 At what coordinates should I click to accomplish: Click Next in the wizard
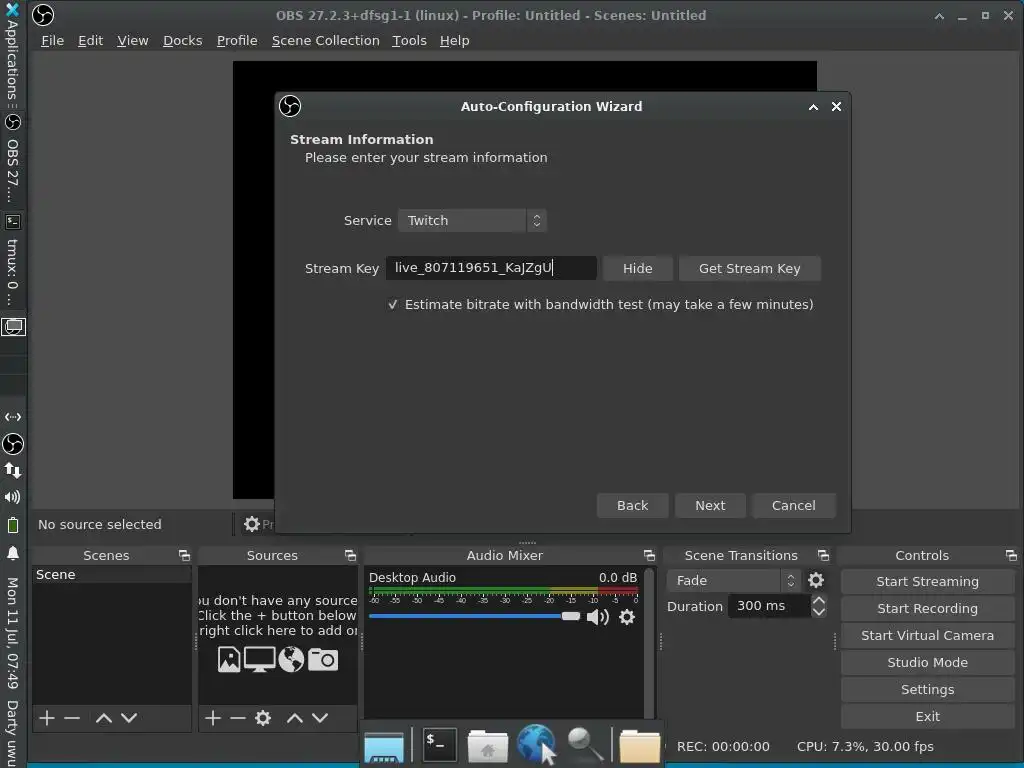pos(710,505)
